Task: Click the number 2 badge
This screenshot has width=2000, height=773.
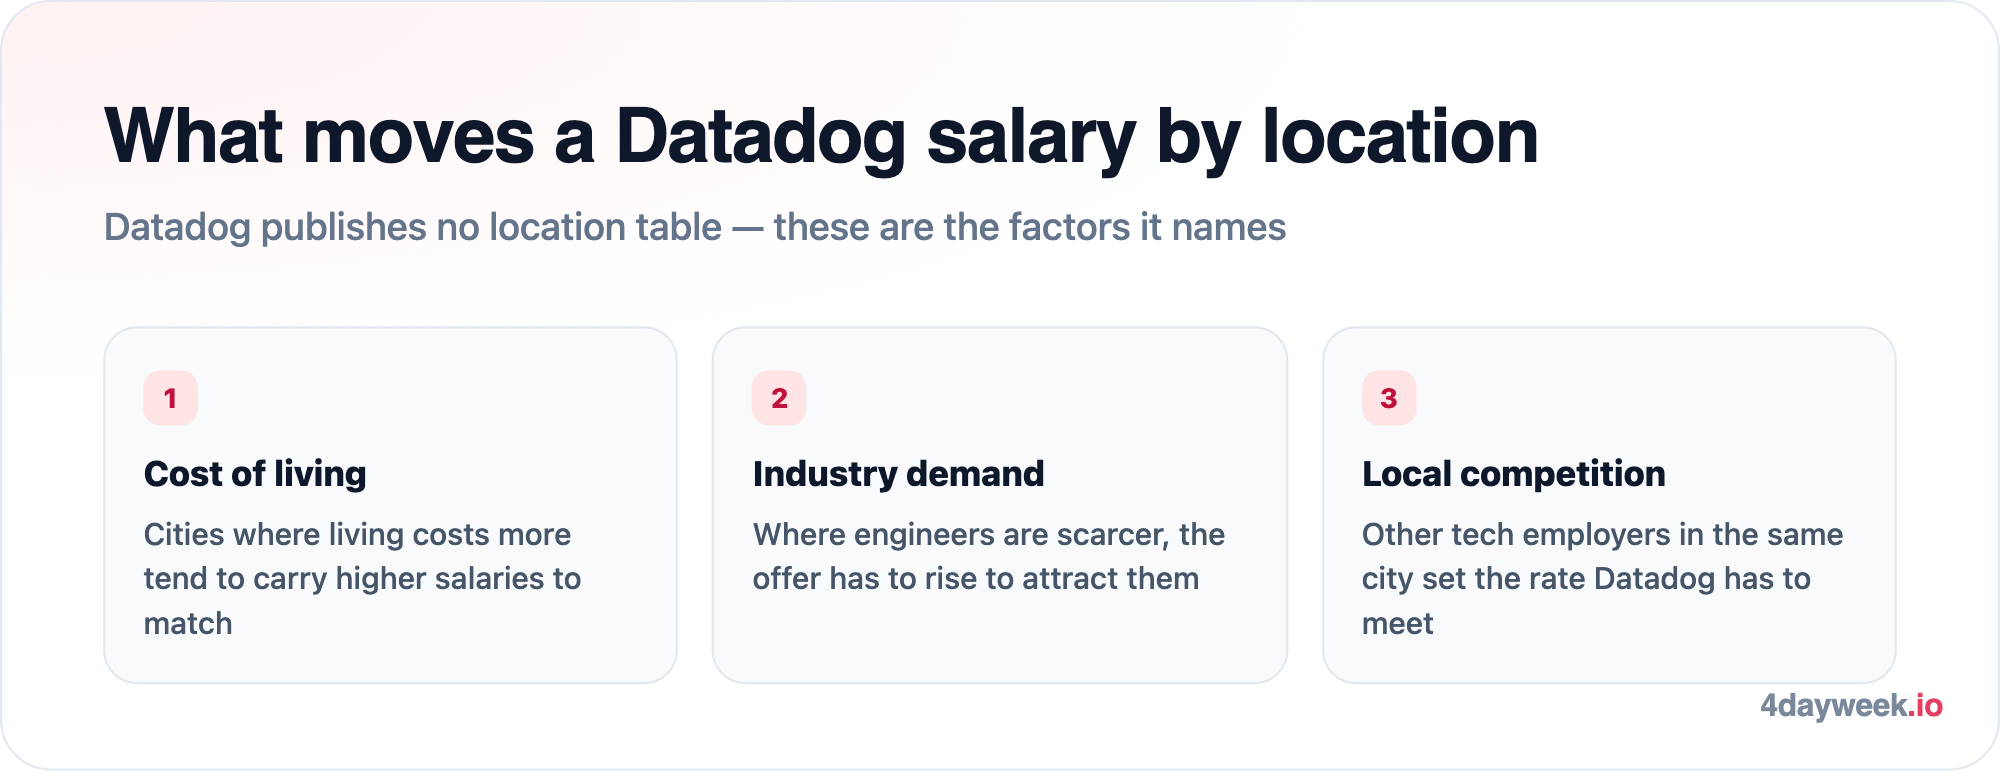Action: [779, 398]
